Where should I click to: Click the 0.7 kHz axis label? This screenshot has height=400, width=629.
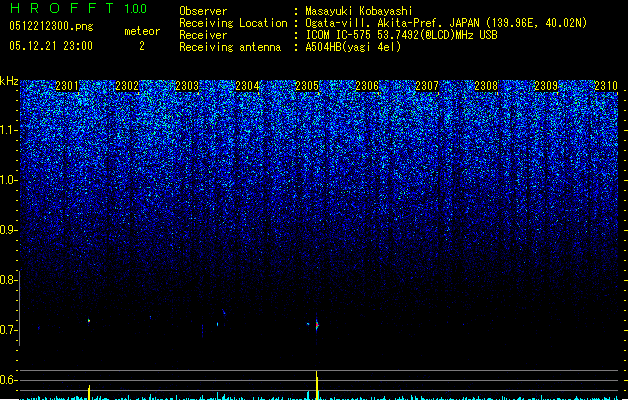(9, 330)
